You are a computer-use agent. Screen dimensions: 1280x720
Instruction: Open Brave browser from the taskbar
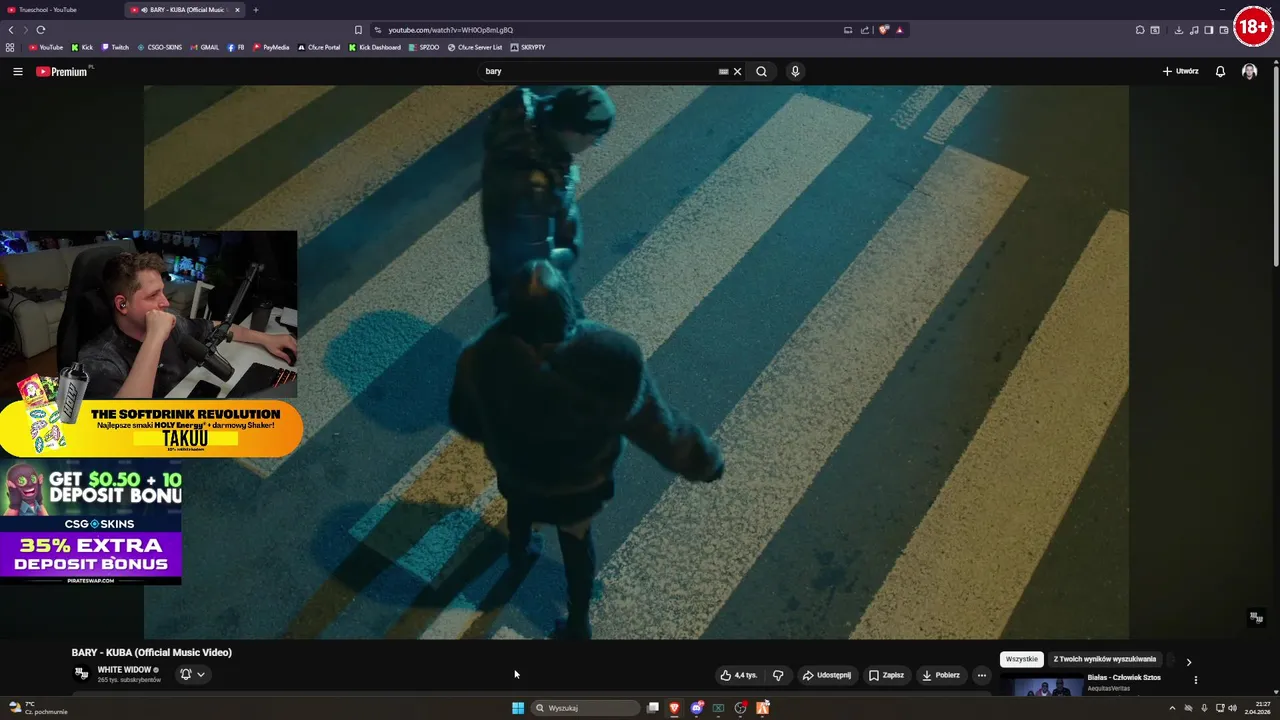click(674, 708)
